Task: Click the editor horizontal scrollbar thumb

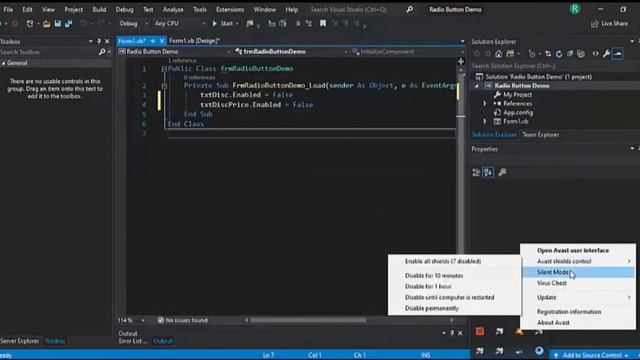Action: click(x=308, y=320)
